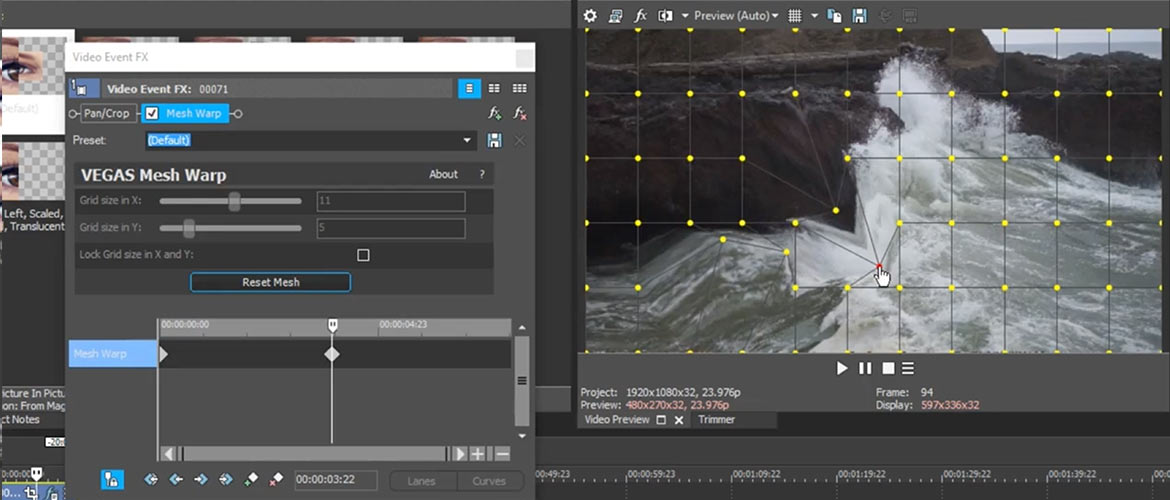Toggle Sync Cursor to media timeline
The image size is (1170, 500).
[112, 480]
